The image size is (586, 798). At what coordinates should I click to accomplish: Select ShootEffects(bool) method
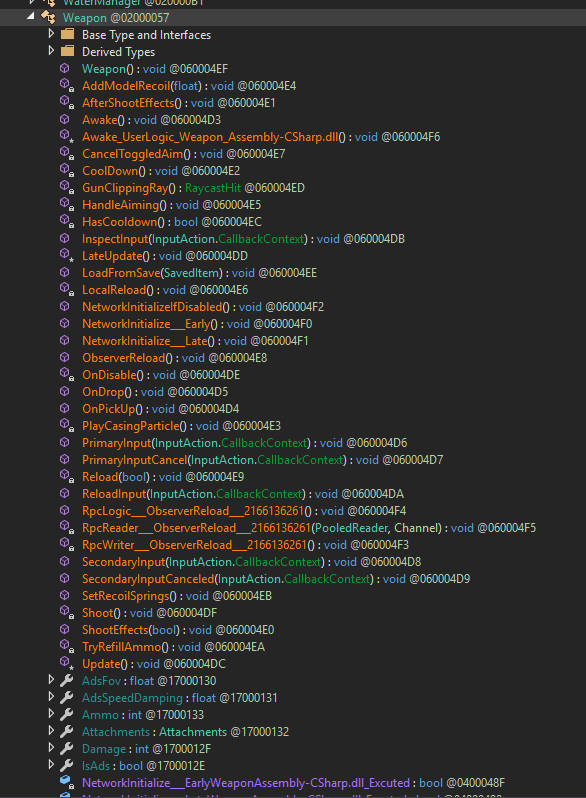(x=178, y=630)
